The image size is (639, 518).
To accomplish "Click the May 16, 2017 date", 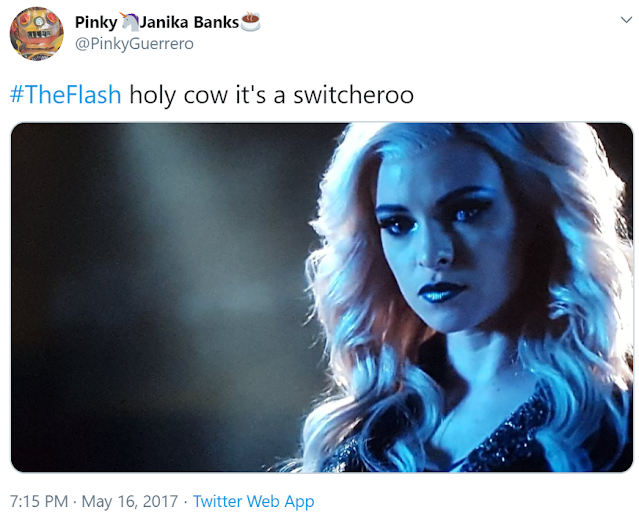I will [x=130, y=501].
